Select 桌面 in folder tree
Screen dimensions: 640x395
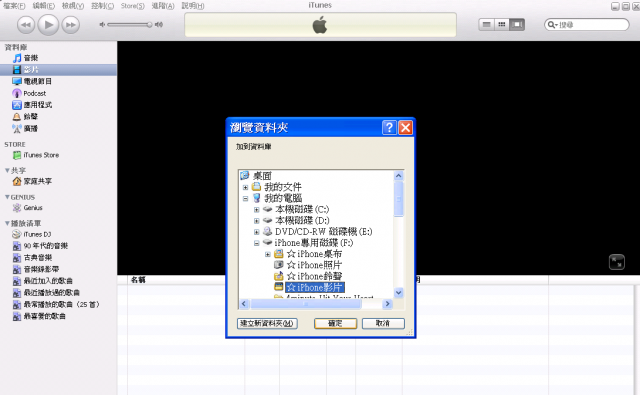[x=262, y=176]
